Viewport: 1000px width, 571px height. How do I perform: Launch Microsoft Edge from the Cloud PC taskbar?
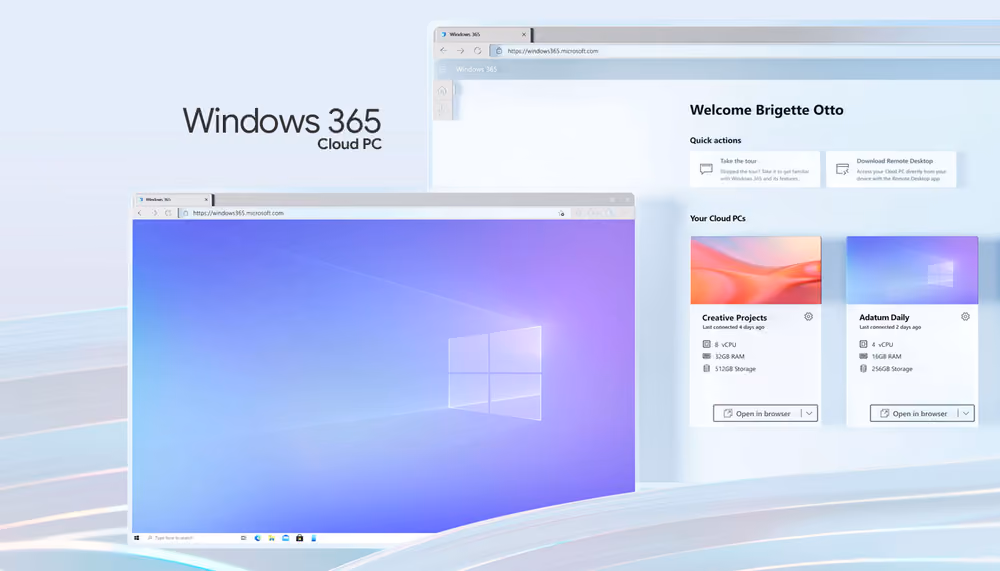click(258, 538)
